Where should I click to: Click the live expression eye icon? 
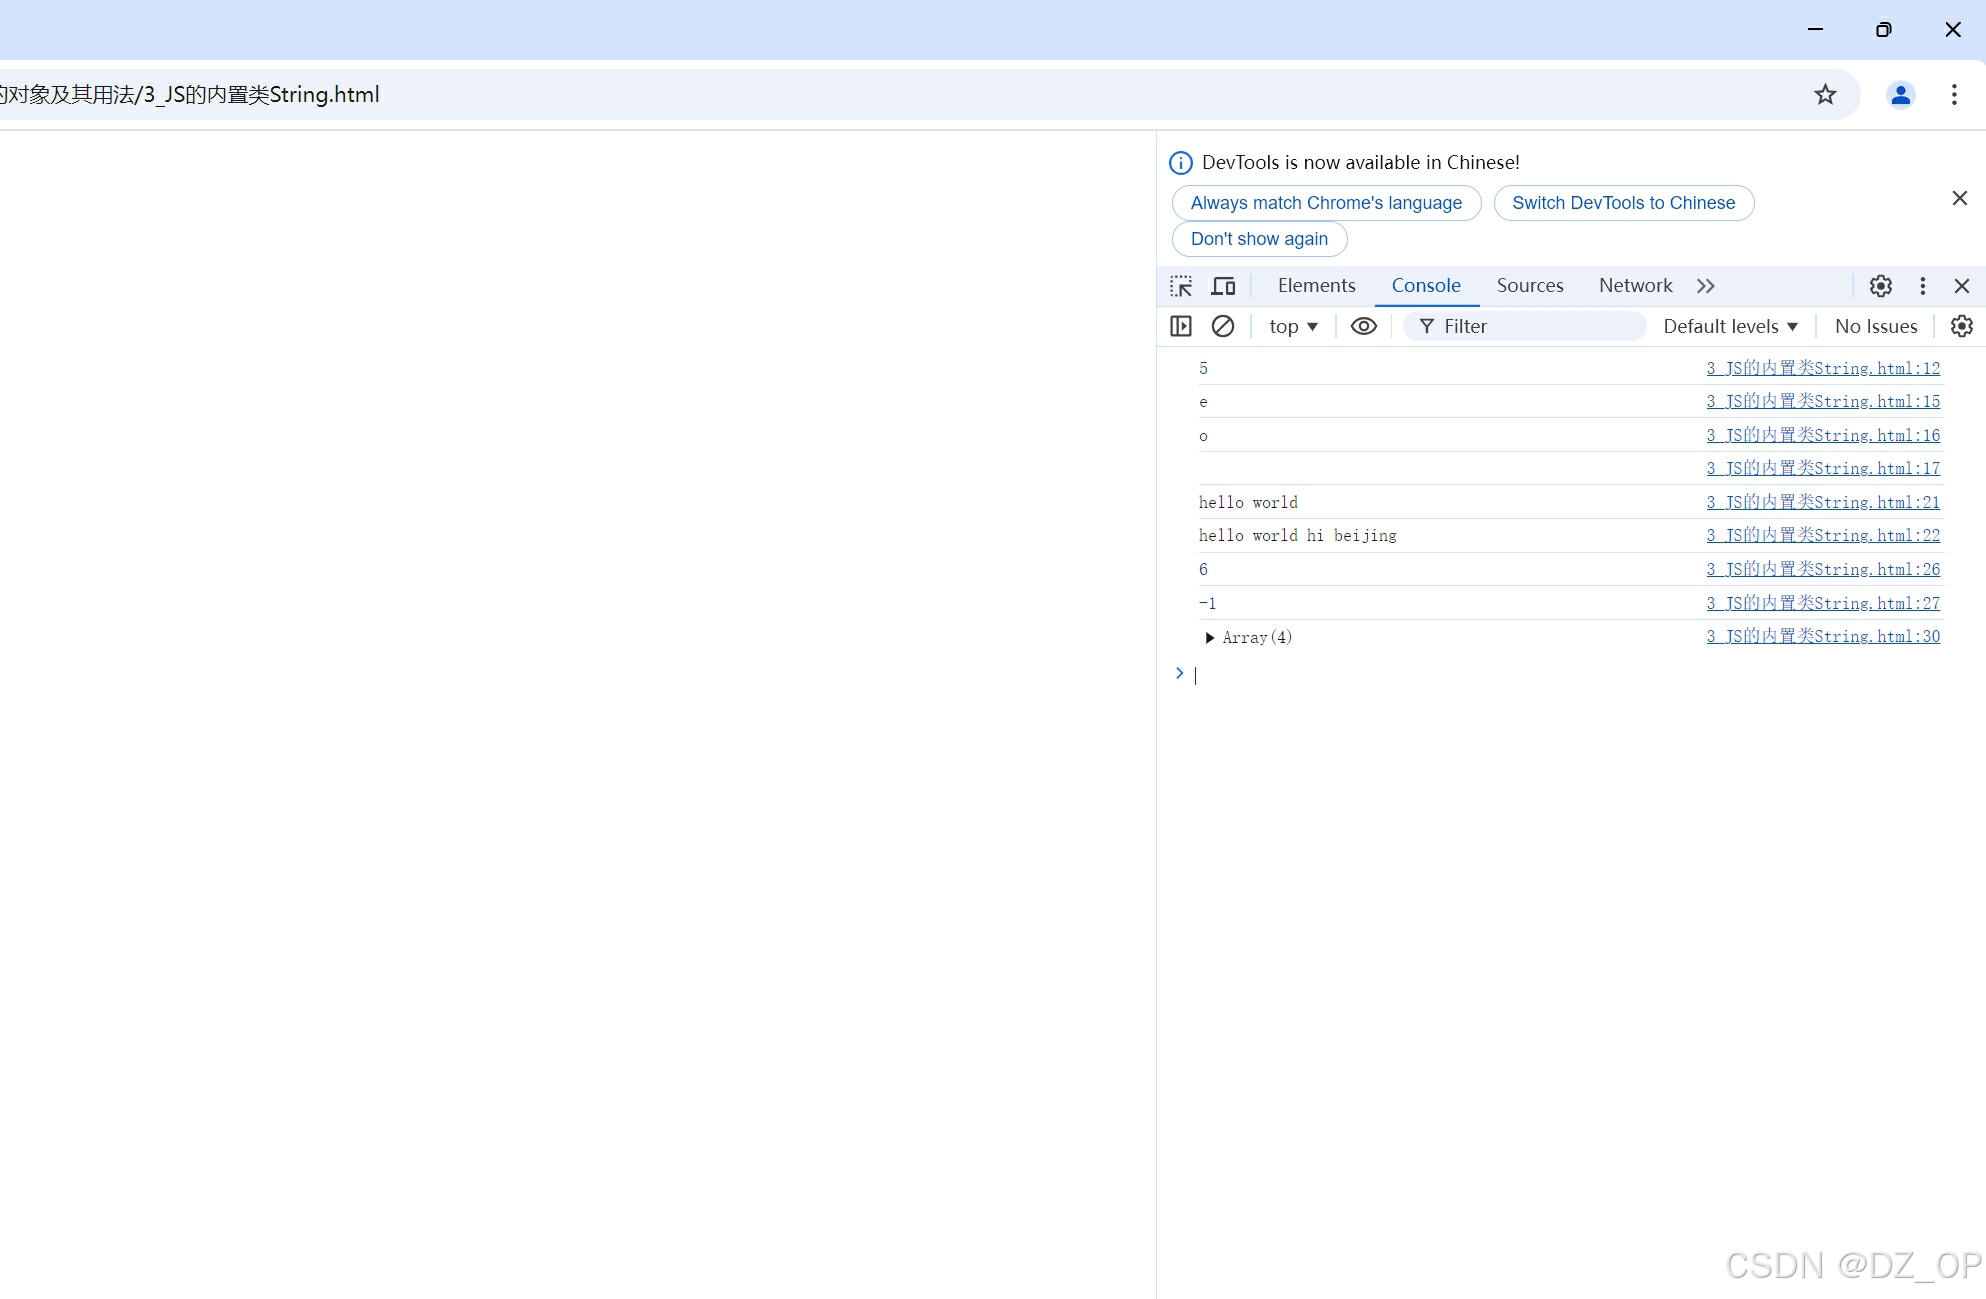tap(1363, 326)
